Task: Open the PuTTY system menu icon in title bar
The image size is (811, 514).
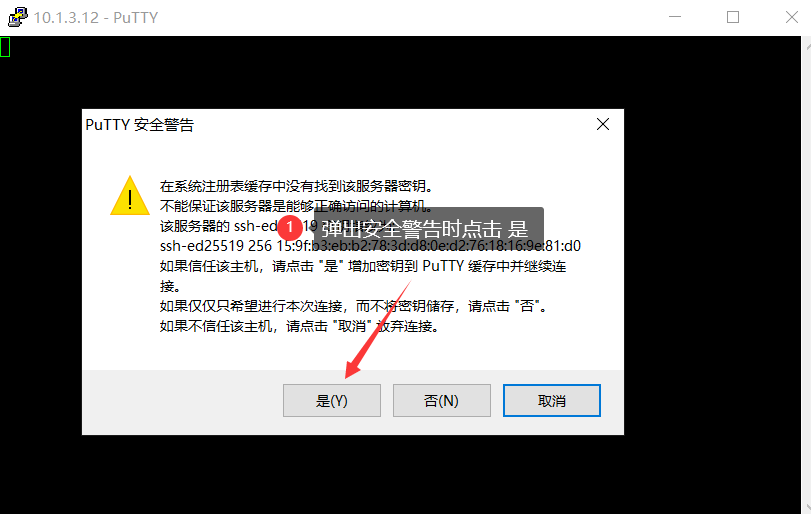Action: tap(18, 17)
